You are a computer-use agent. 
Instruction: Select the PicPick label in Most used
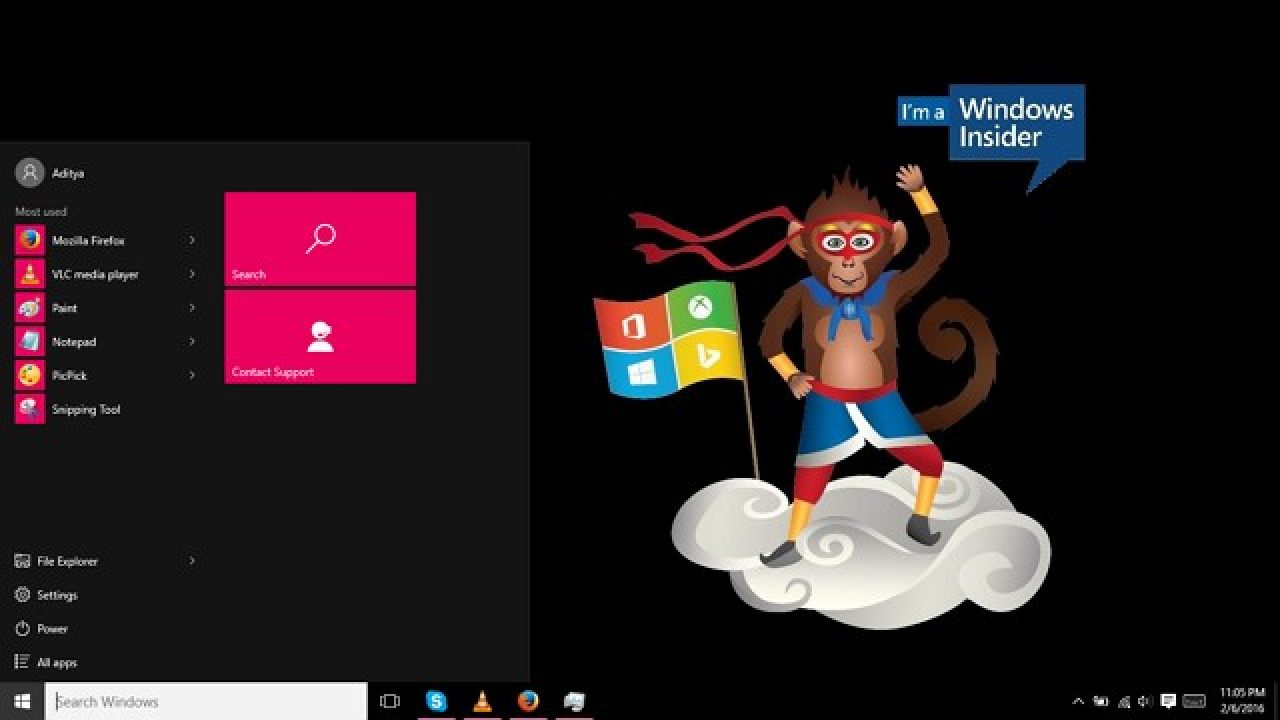click(68, 376)
